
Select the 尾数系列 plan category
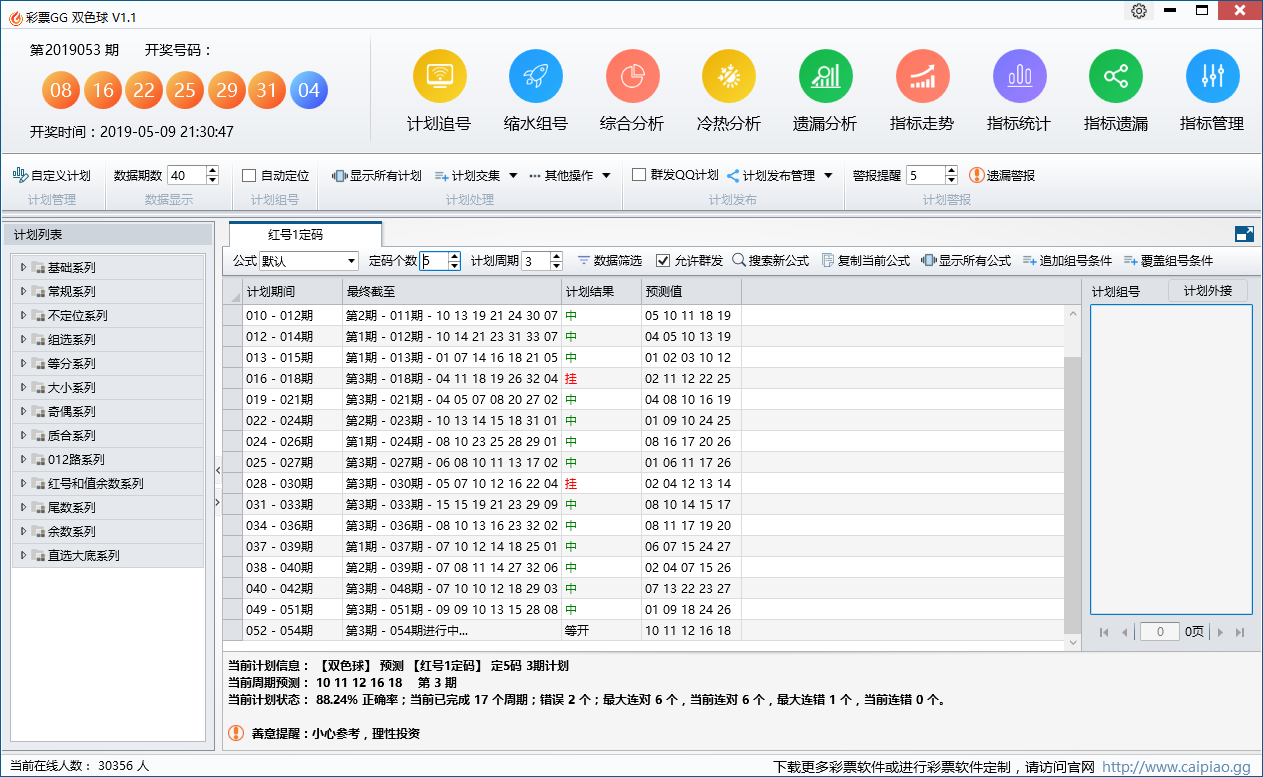click(x=72, y=507)
